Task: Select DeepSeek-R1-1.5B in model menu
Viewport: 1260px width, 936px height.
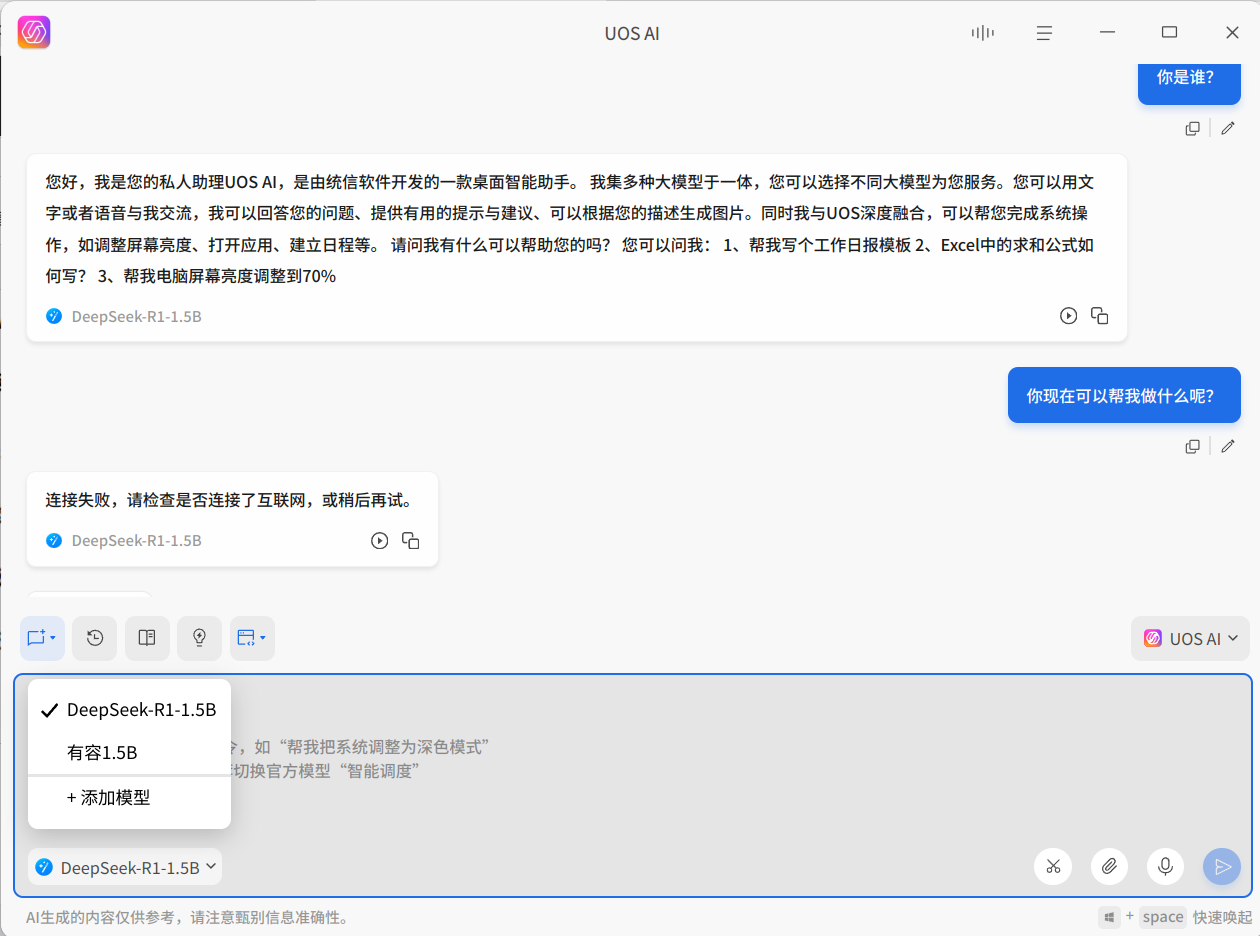Action: 130,711
